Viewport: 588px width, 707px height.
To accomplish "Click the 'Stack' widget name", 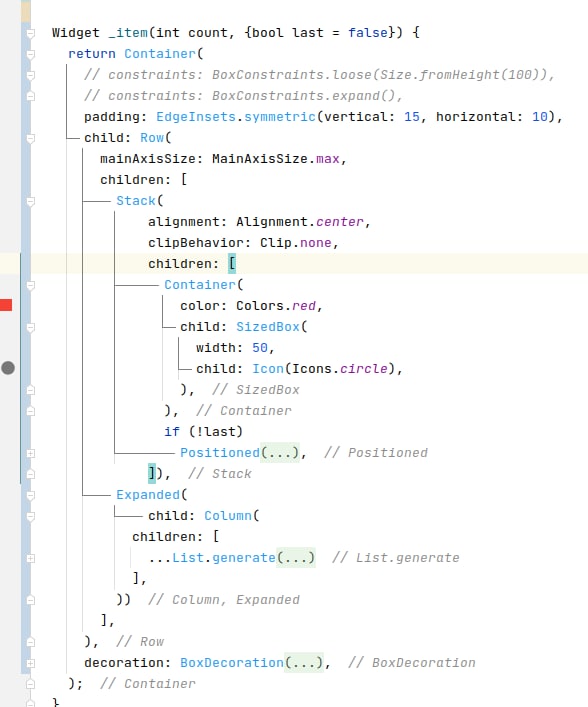I will tap(136, 201).
